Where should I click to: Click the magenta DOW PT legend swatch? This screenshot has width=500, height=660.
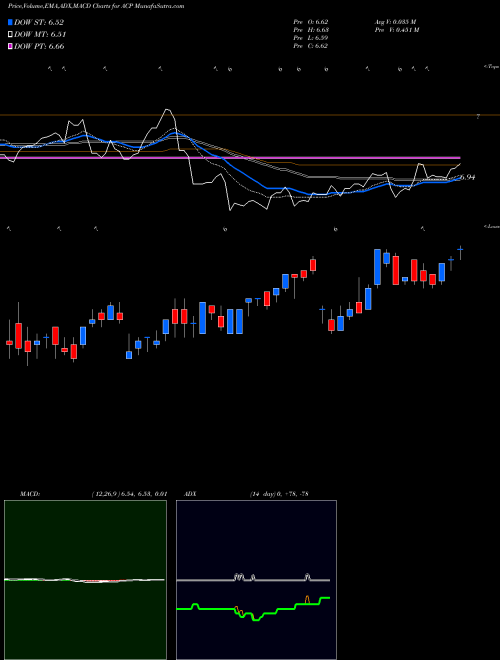click(x=10, y=46)
